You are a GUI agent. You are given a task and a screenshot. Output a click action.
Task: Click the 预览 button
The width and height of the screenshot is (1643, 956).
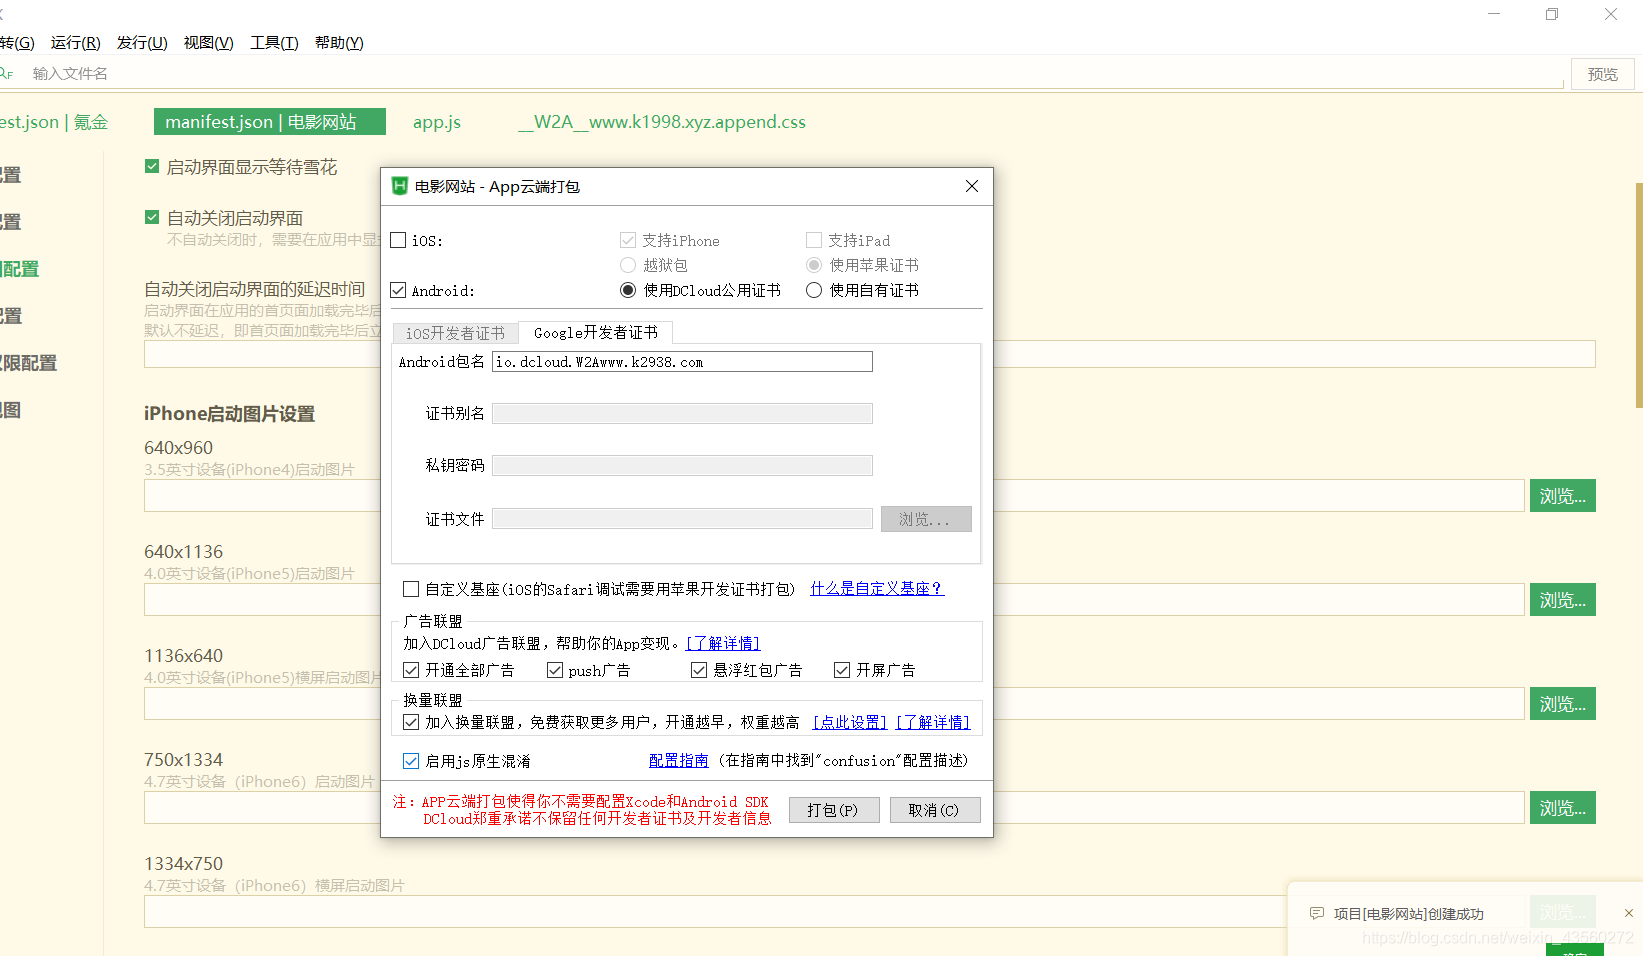coord(1603,74)
